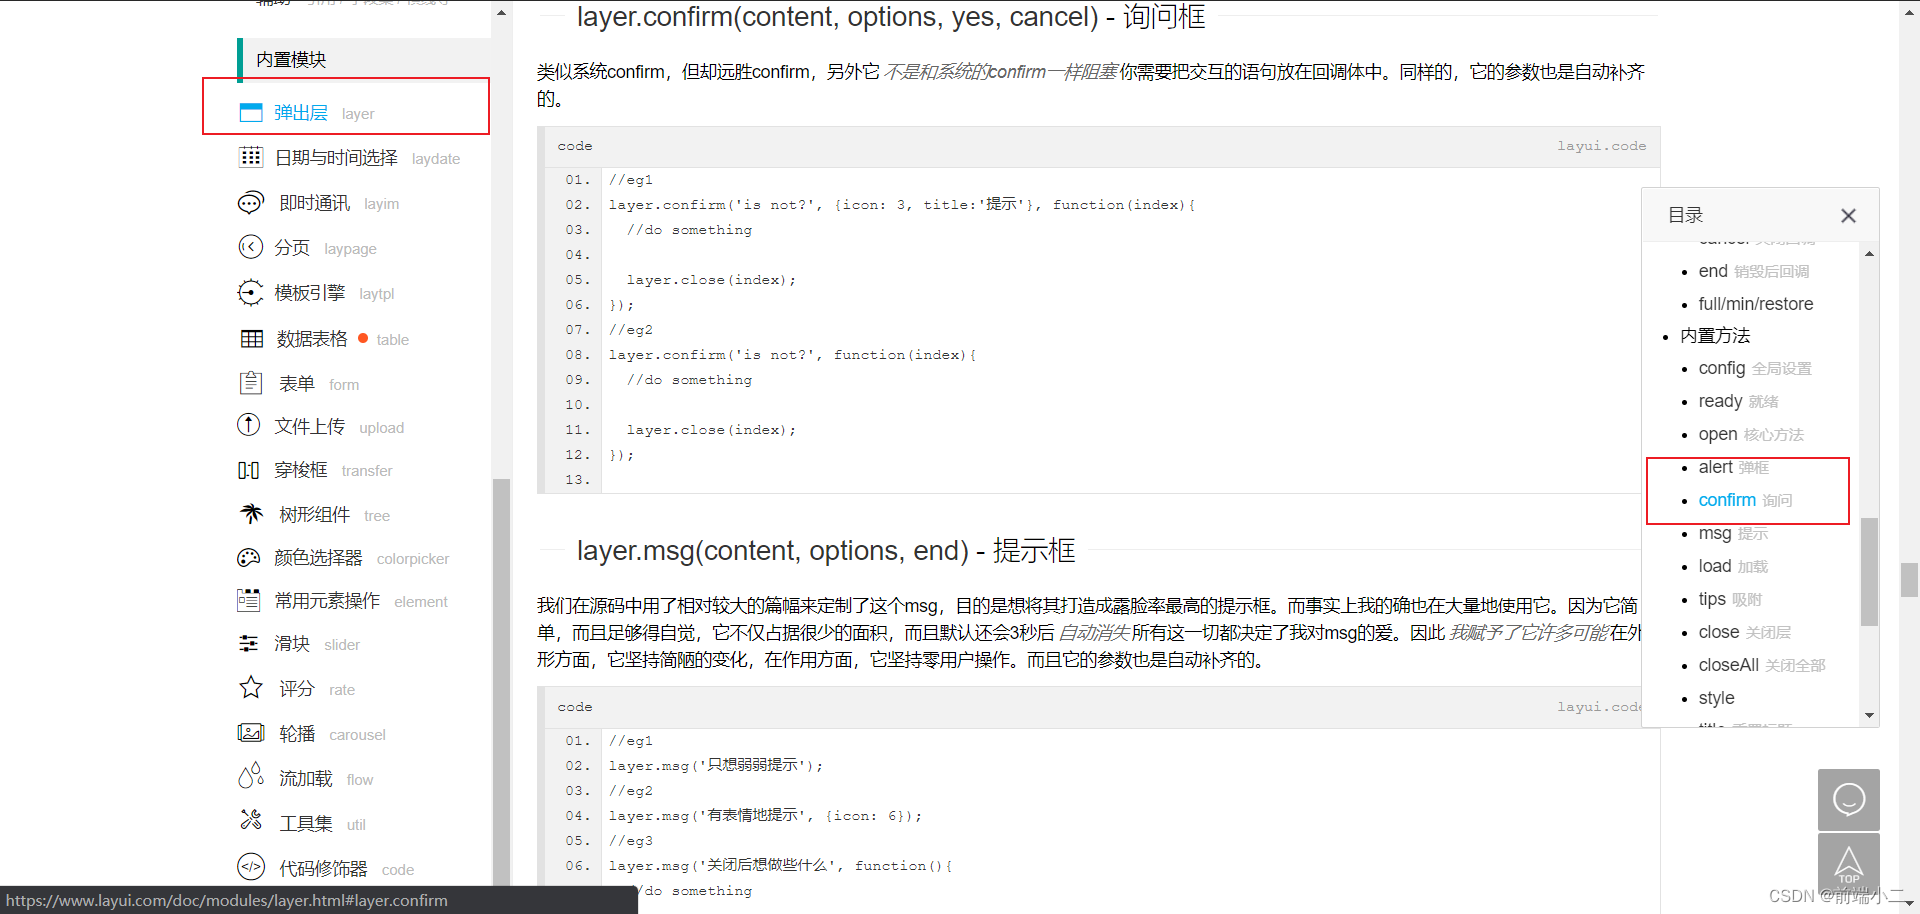The height and width of the screenshot is (914, 1920).
Task: Click the upload arrow circle icon
Action: 249,425
